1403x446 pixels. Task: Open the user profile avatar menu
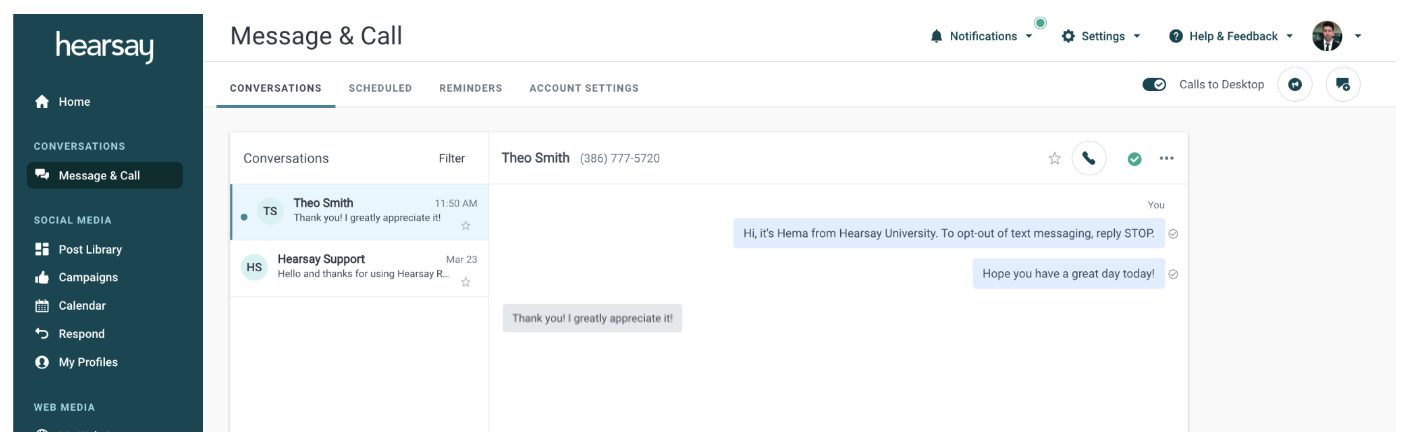[x=1337, y=36]
